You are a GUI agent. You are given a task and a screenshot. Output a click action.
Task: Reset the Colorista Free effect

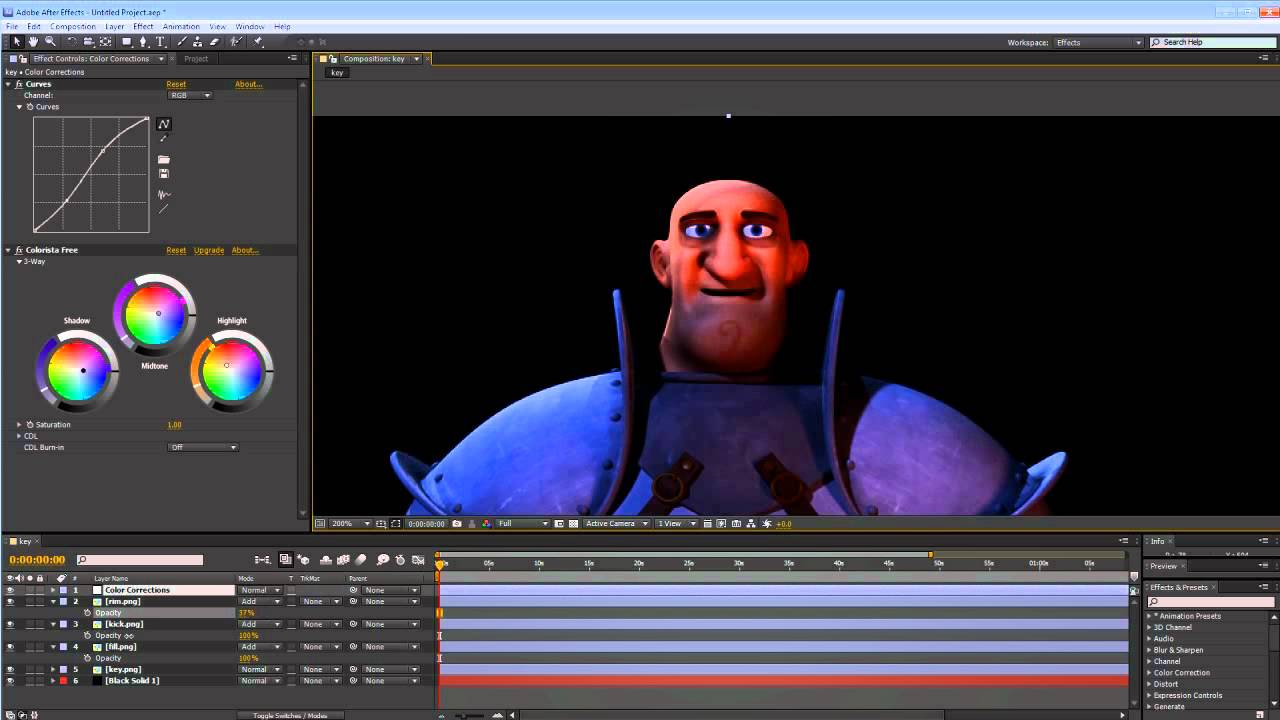(176, 250)
